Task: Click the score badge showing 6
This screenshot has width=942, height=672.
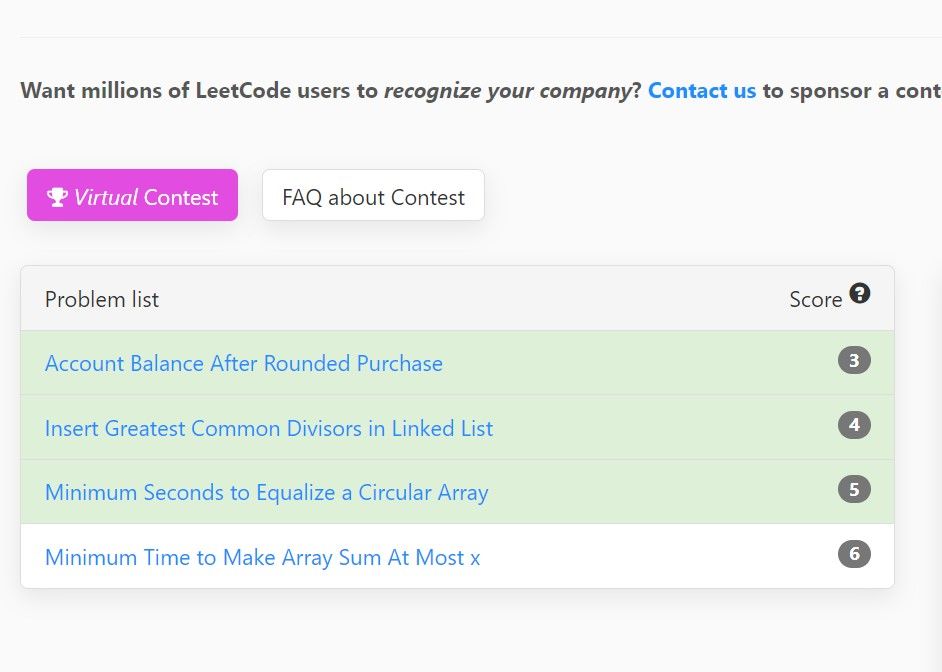Action: click(x=854, y=554)
